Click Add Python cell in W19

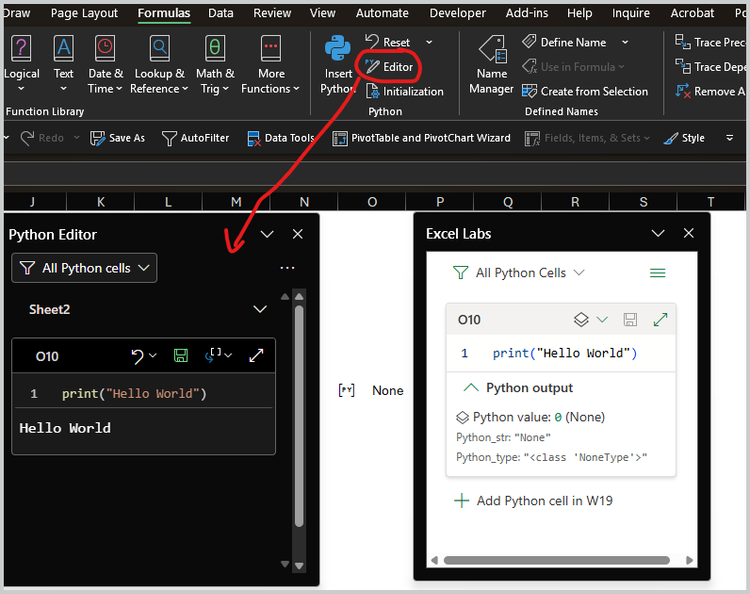[x=533, y=500]
